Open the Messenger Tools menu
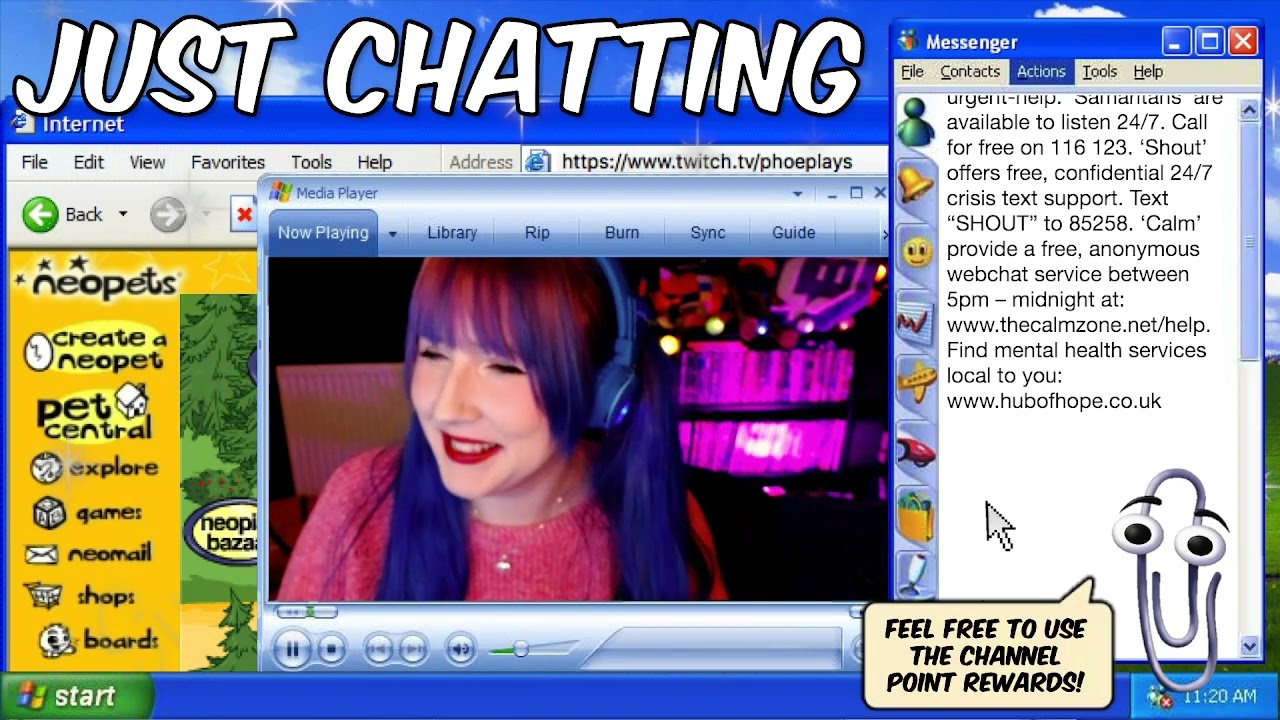 click(x=1099, y=72)
